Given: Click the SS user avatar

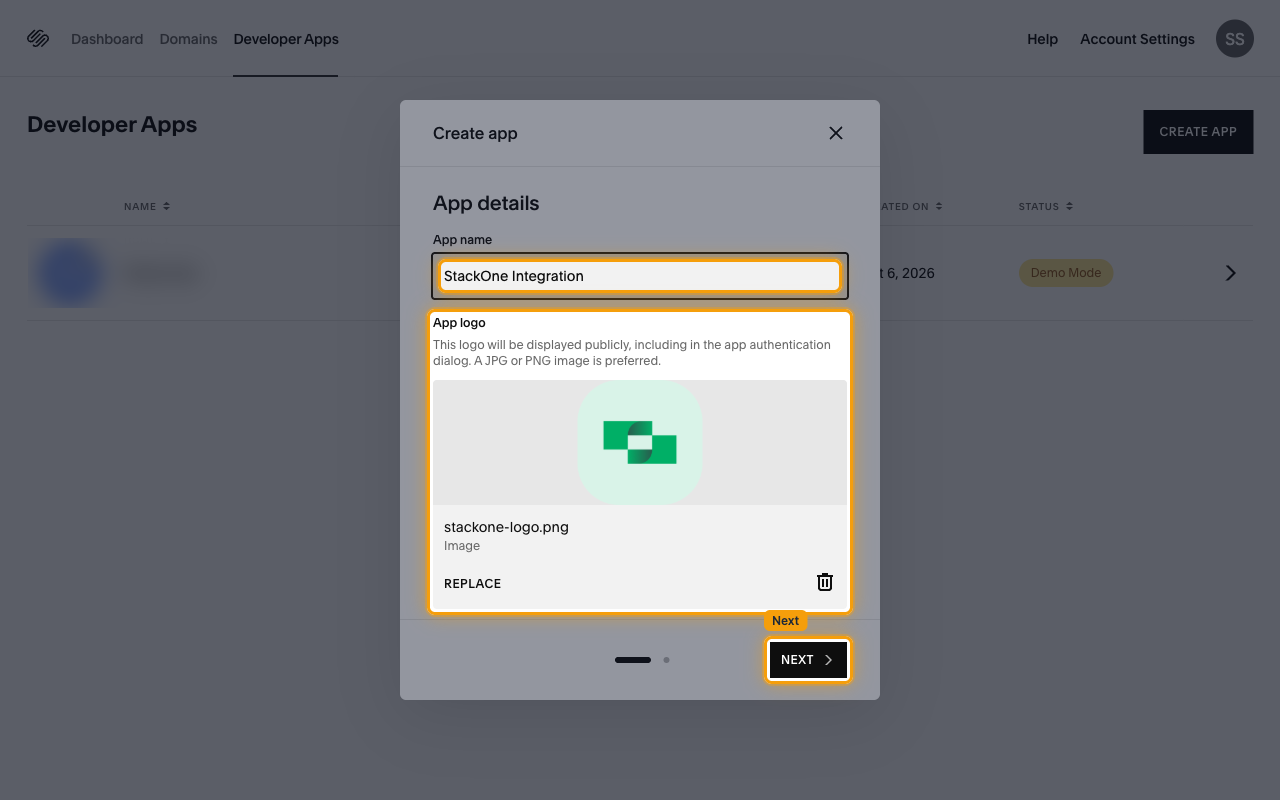Looking at the screenshot, I should click(x=1235, y=39).
